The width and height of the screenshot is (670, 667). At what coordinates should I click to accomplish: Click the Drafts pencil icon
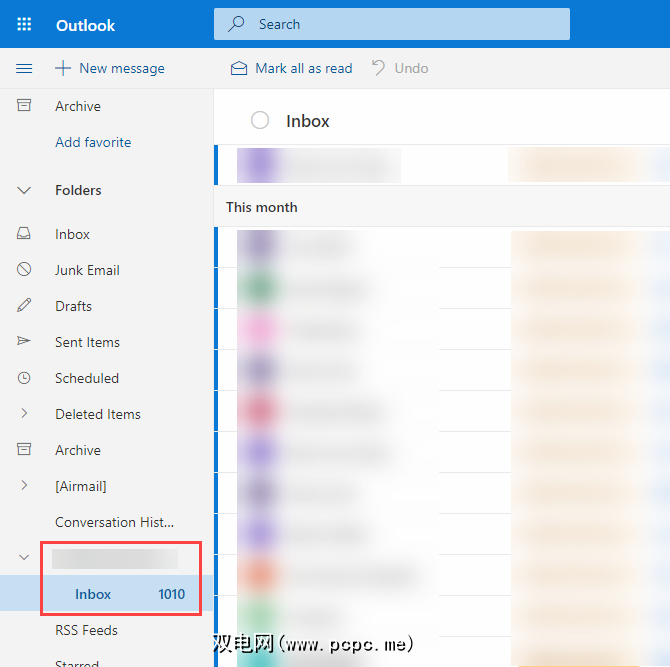[24, 305]
